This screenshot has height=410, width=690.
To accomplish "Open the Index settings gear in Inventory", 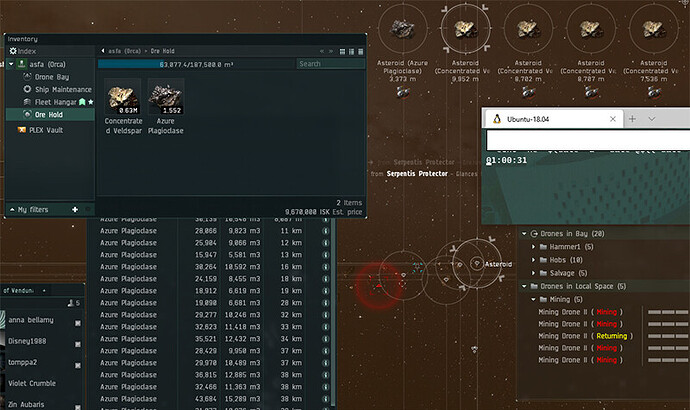I will point(13,51).
